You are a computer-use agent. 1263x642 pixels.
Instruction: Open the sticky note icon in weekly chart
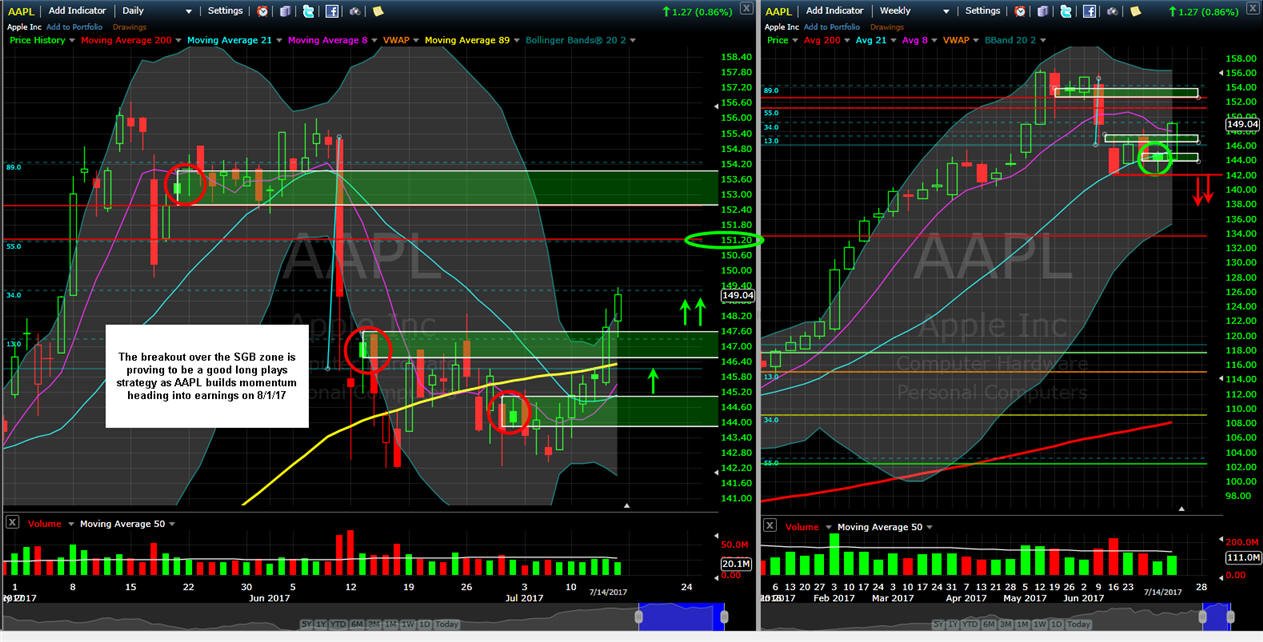(1135, 11)
